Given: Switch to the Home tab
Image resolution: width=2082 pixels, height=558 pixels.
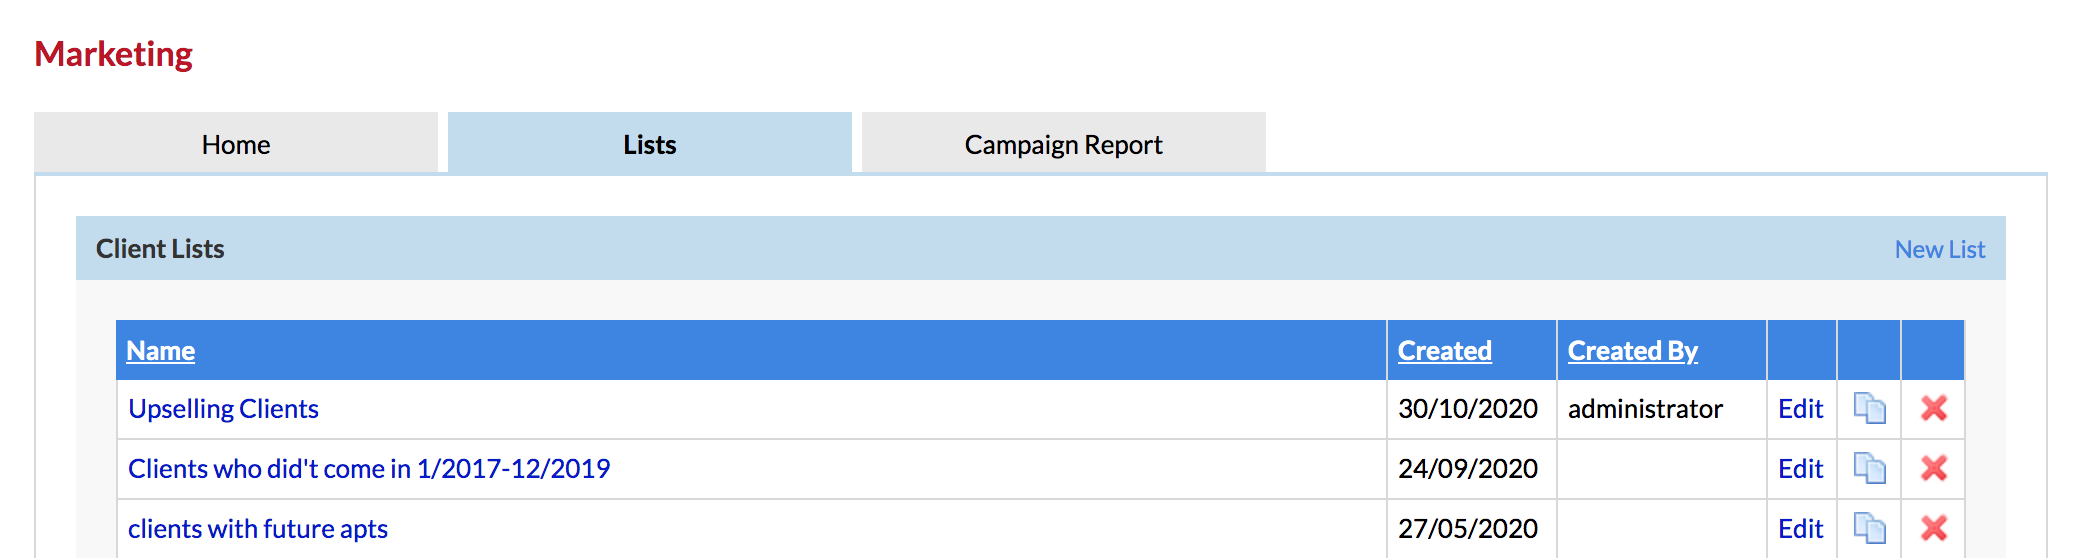Looking at the screenshot, I should 236,144.
